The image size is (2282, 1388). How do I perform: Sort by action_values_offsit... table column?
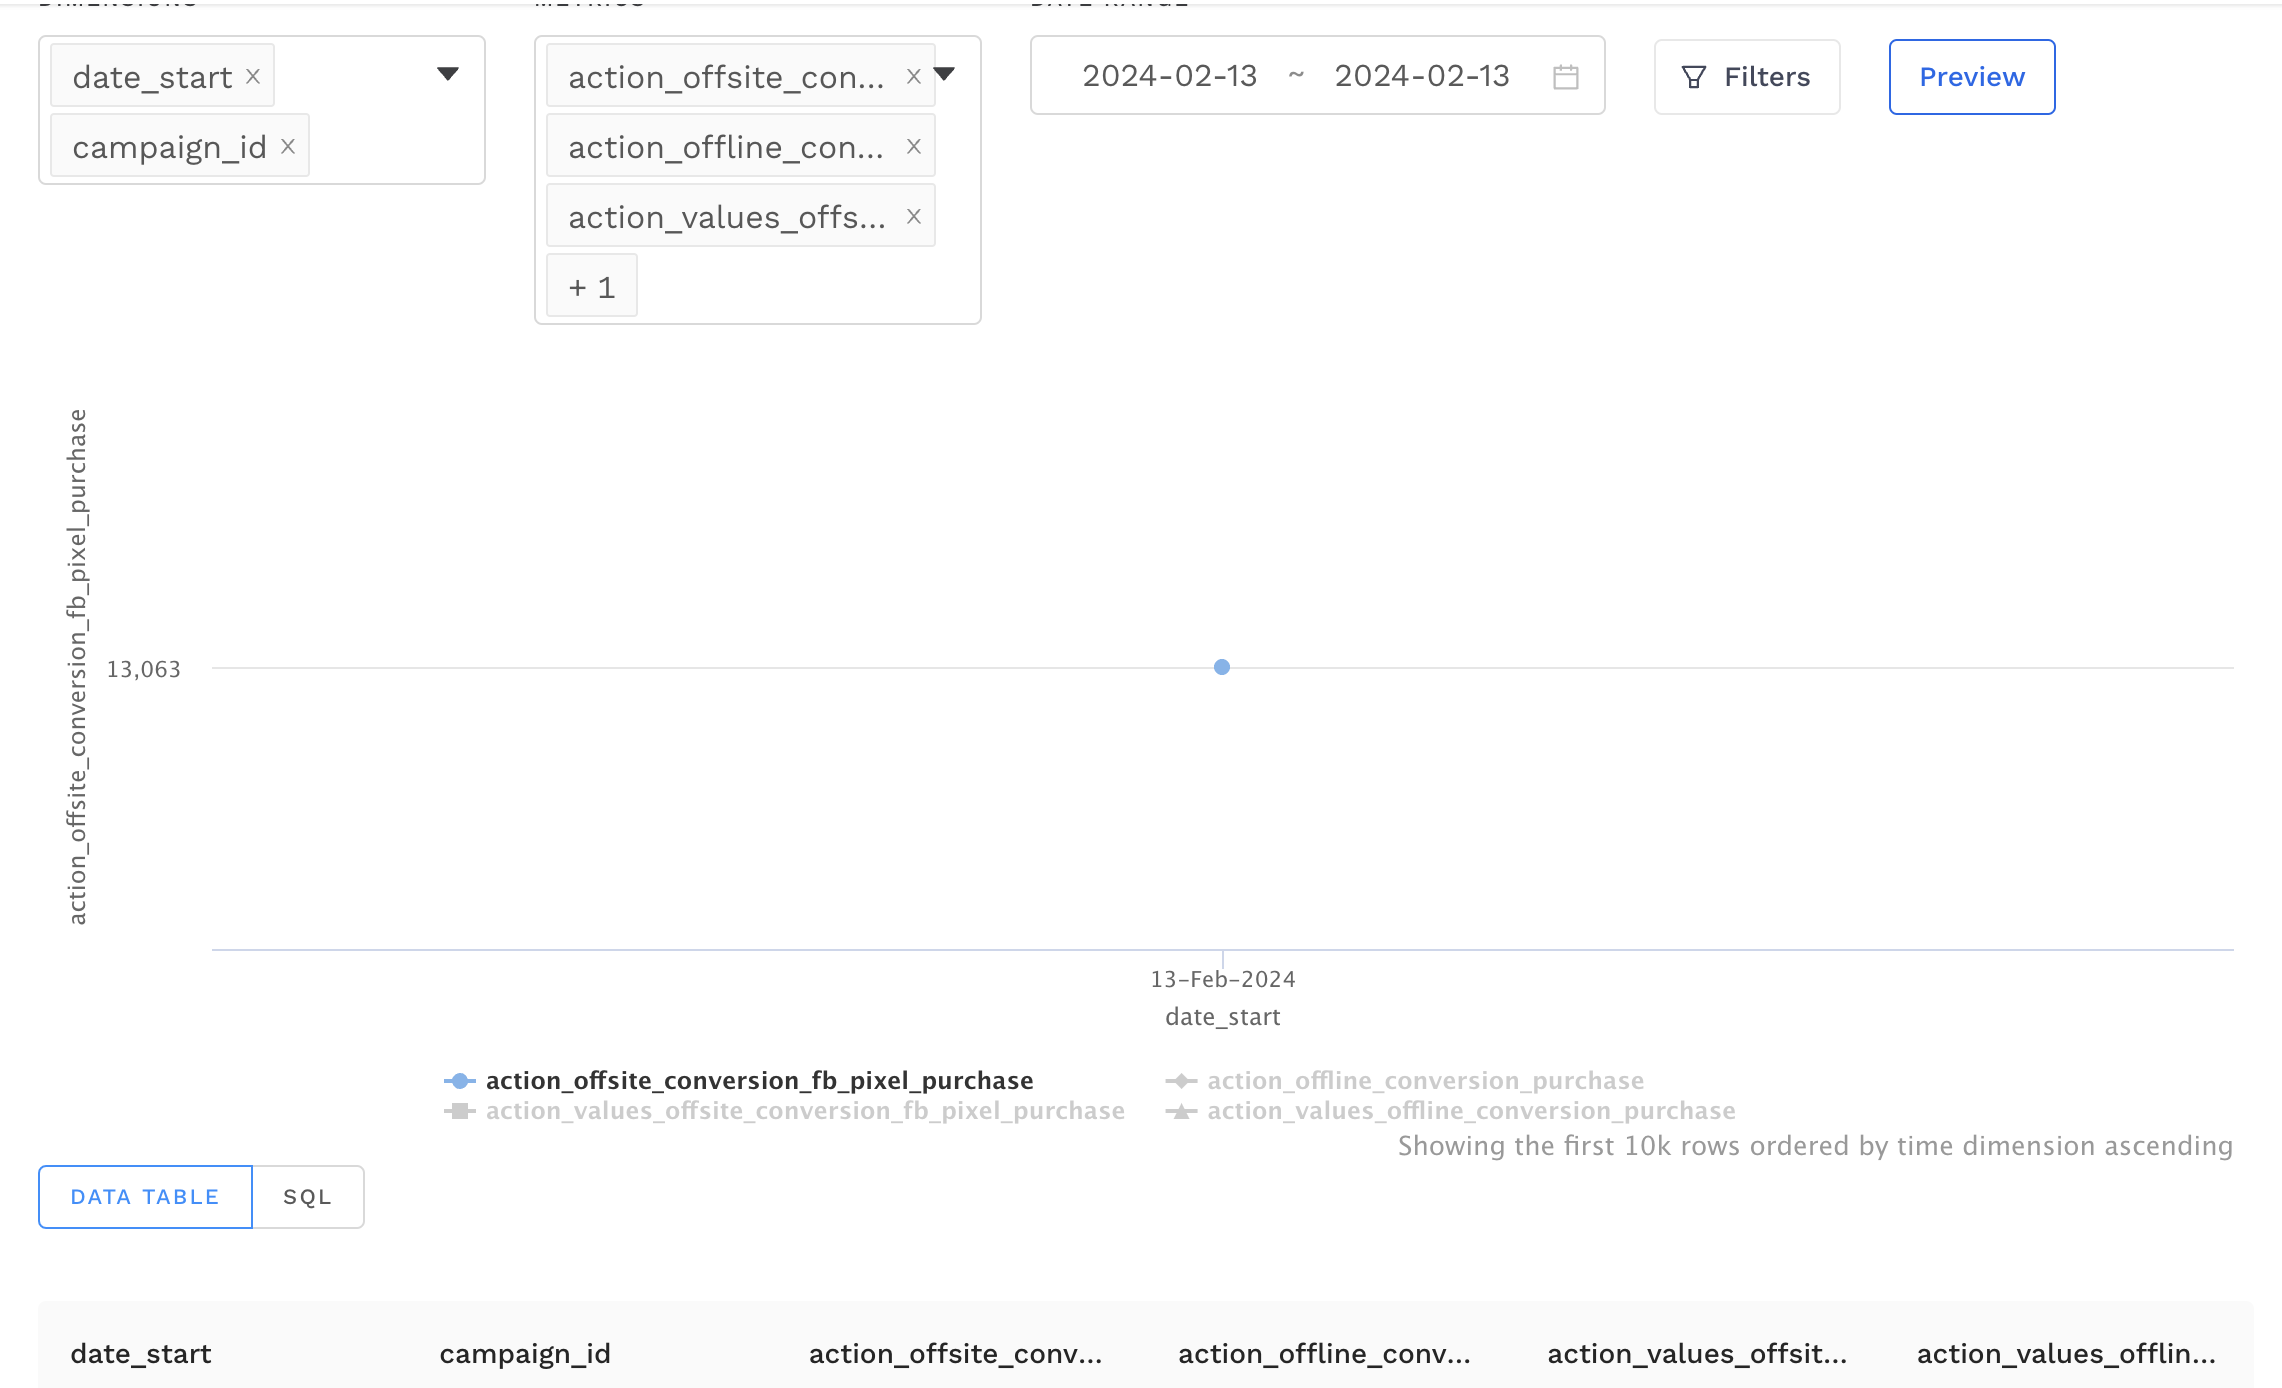click(x=1697, y=1354)
